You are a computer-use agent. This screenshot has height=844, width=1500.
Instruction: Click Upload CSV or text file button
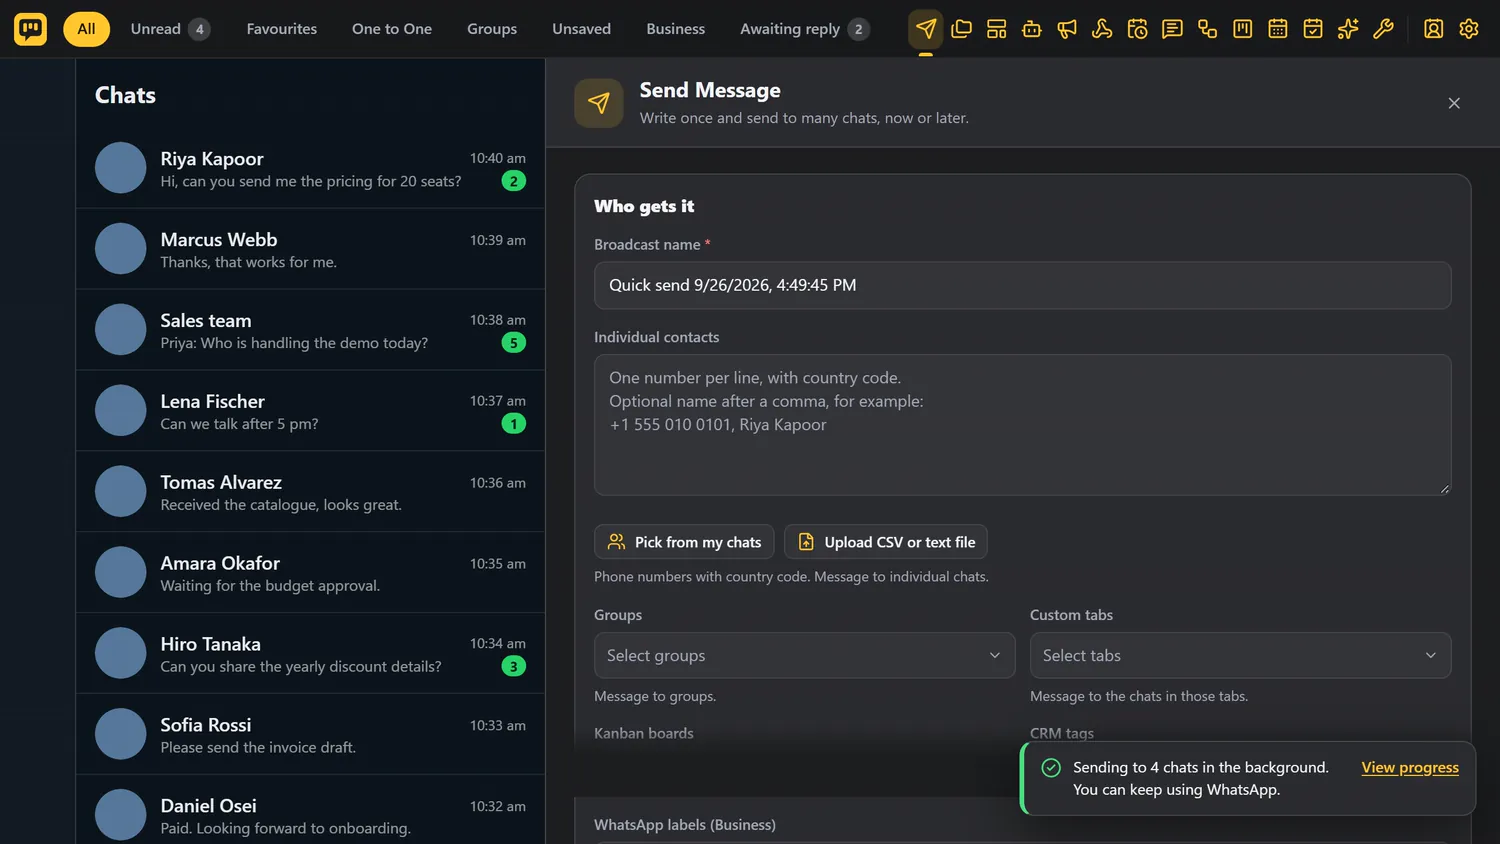click(x=886, y=542)
